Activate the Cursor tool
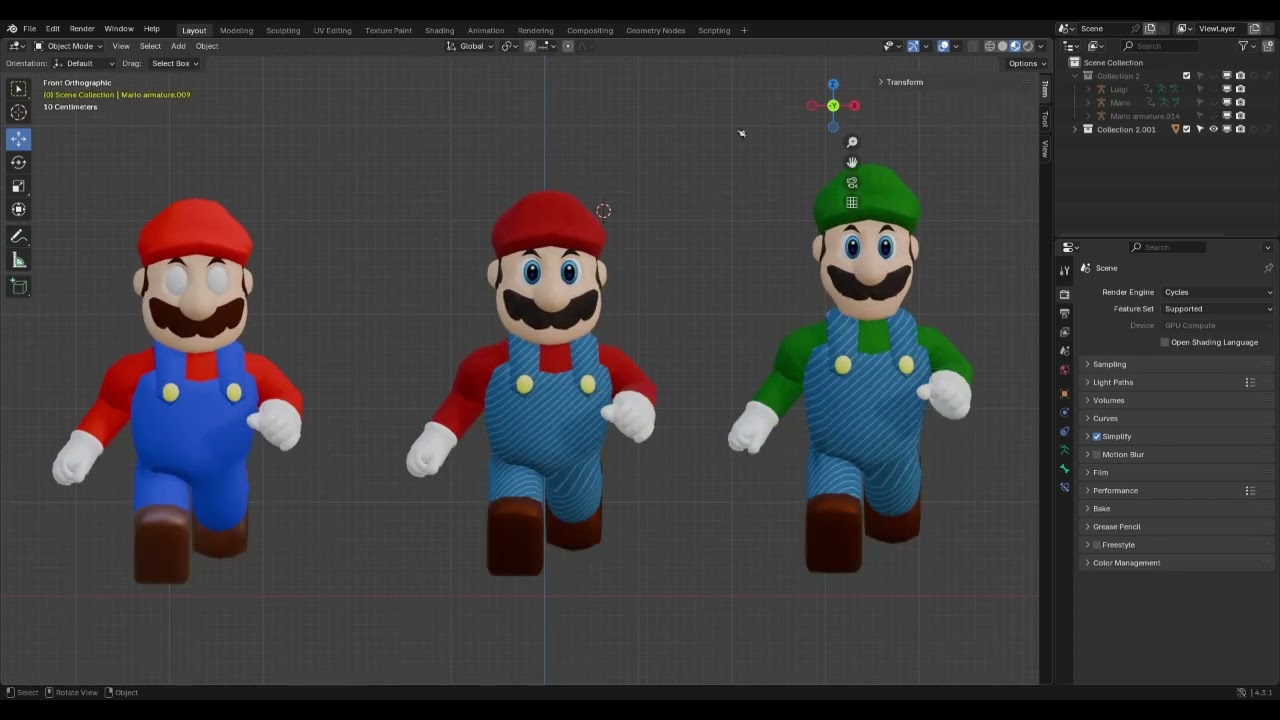Viewport: 1280px width, 720px height. pyautogui.click(x=18, y=113)
